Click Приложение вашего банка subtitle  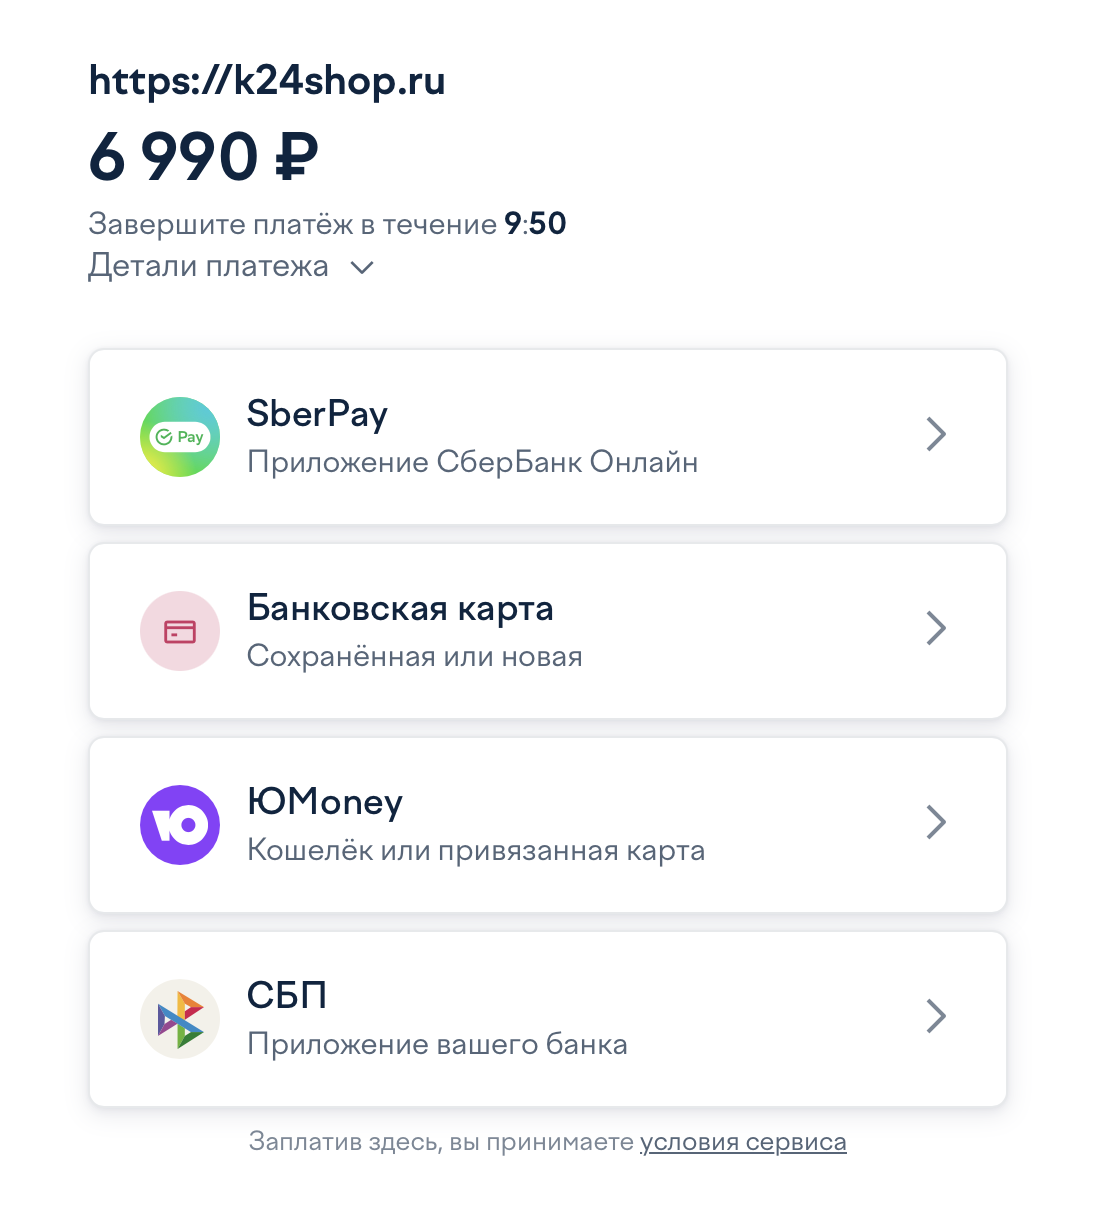pyautogui.click(x=437, y=1045)
